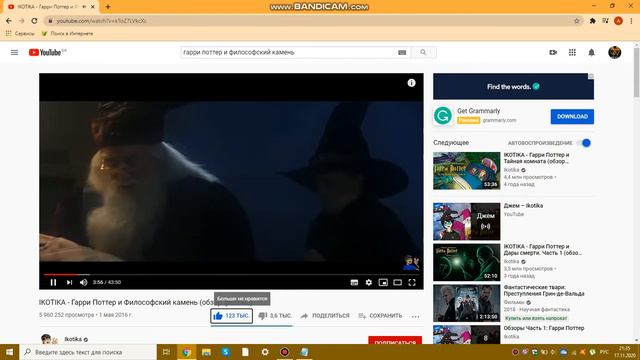Screen dimensions: 640x360
Task: Open Фантастические твари movie thumbnail
Action: click(467, 303)
